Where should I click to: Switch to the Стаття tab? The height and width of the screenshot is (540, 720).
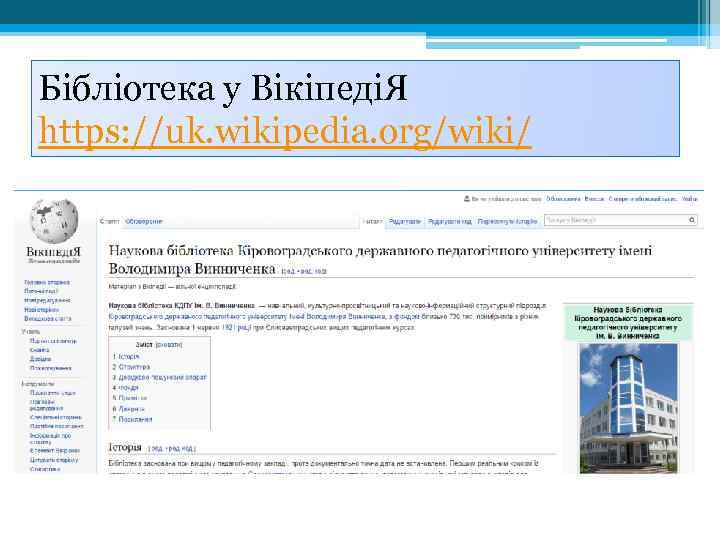pyautogui.click(x=109, y=221)
